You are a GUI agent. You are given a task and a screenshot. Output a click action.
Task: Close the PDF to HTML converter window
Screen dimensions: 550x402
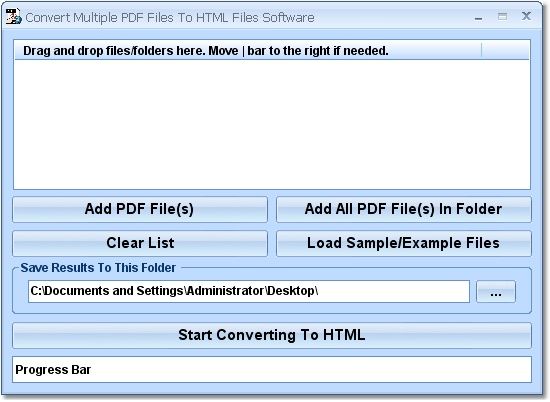pos(526,16)
